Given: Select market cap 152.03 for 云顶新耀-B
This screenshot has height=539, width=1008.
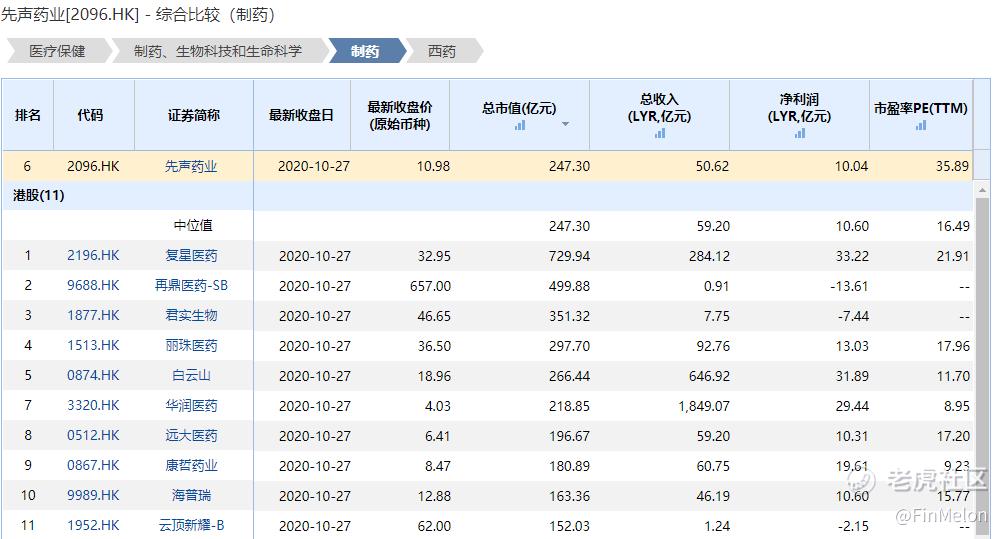Looking at the screenshot, I should click(569, 526).
